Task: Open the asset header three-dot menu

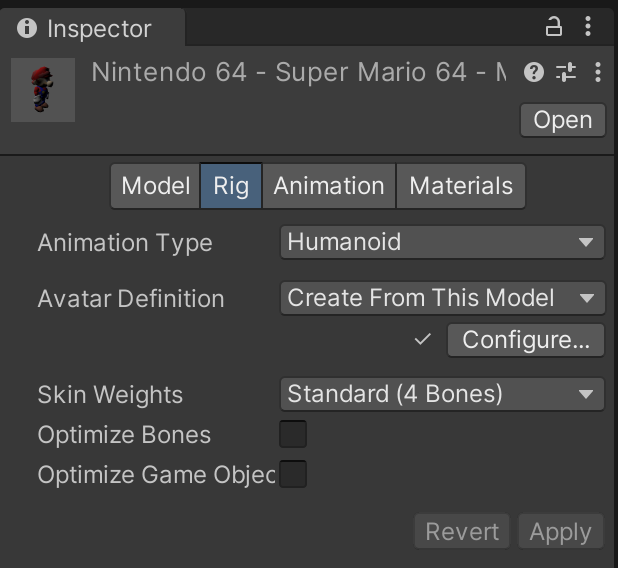Action: [597, 73]
